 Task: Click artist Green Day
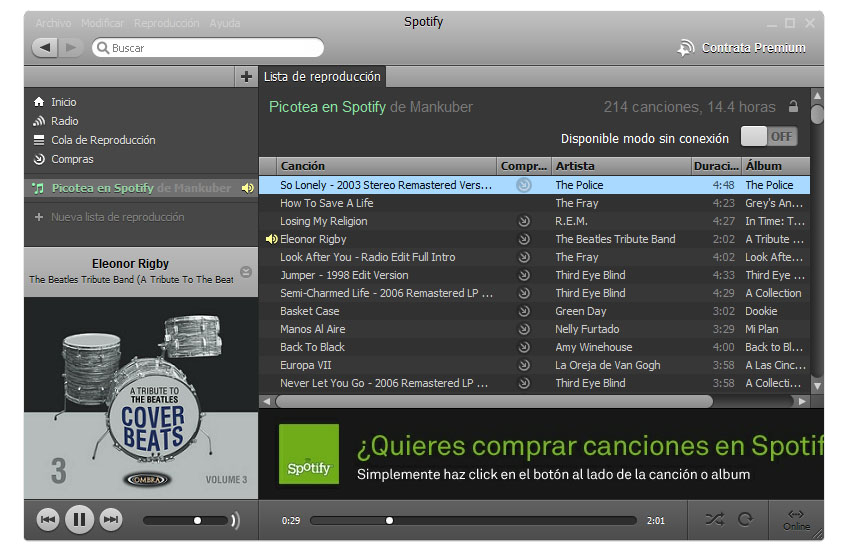pyautogui.click(x=581, y=311)
